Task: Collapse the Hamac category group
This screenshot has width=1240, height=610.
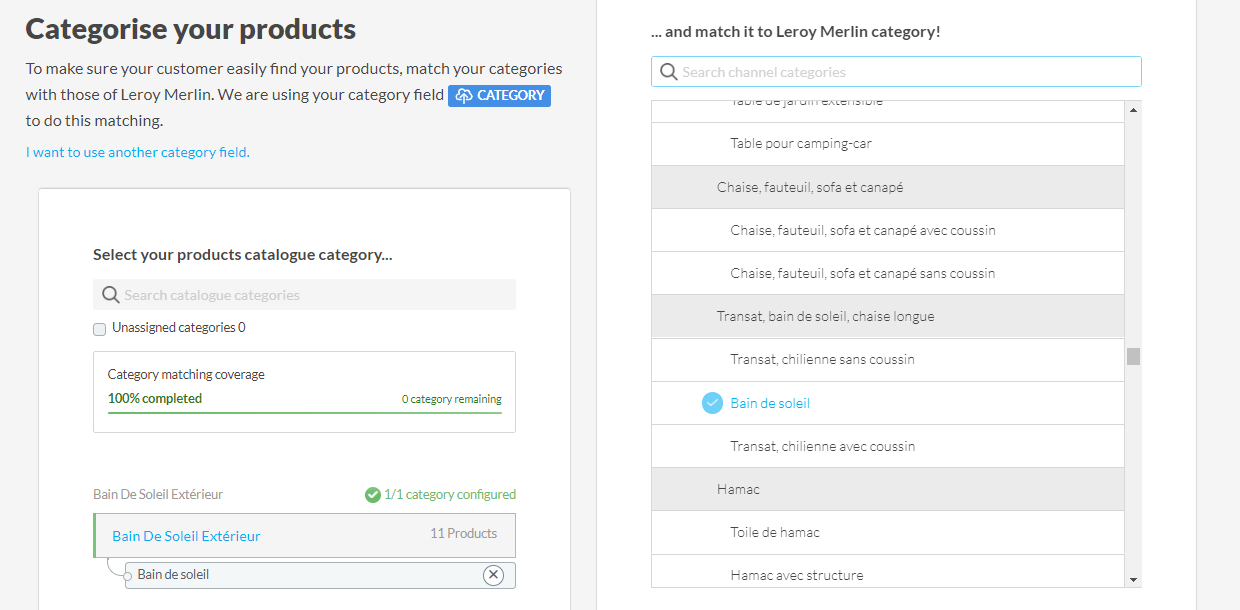Action: click(738, 490)
